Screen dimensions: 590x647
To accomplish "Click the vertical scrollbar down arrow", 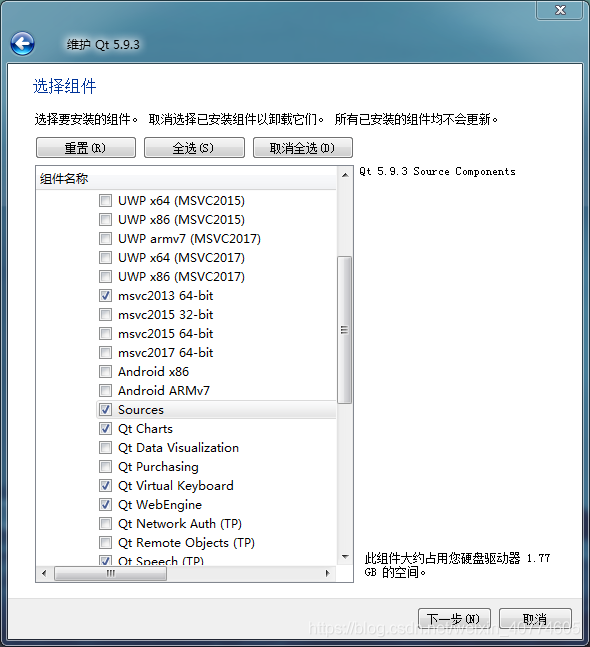I will click(x=345, y=557).
